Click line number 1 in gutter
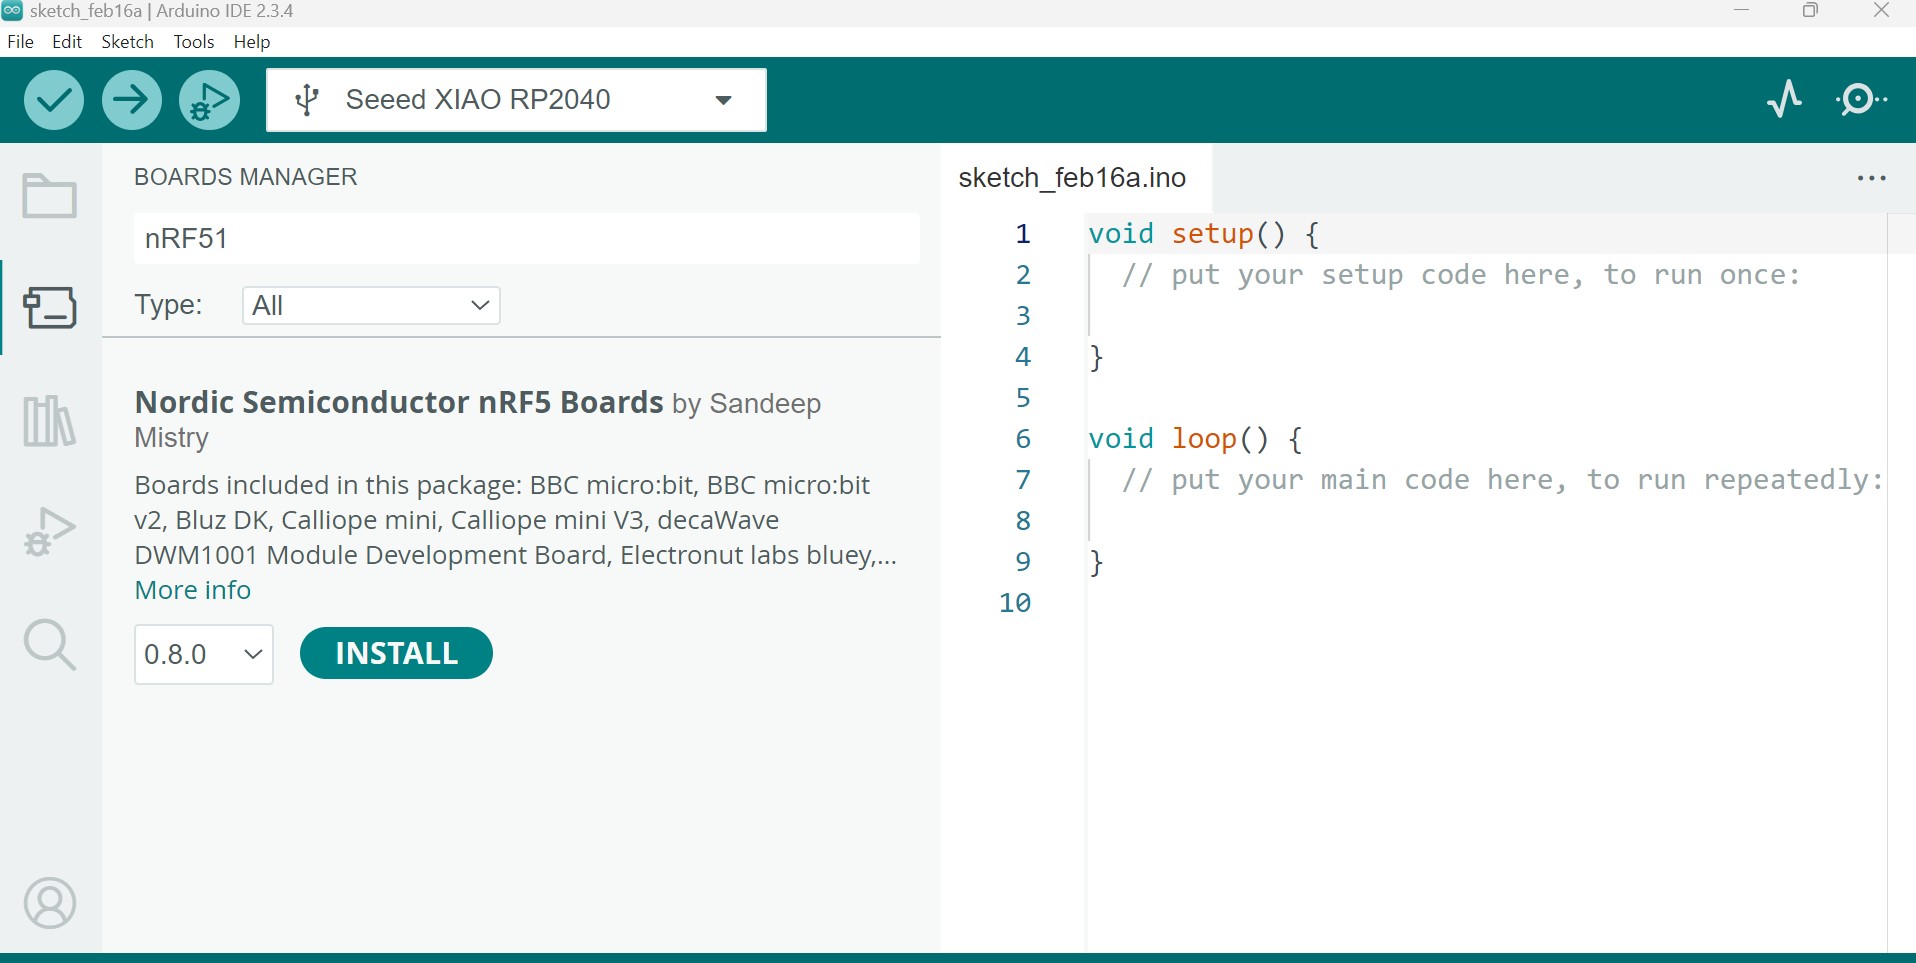The height and width of the screenshot is (963, 1916). click(x=1023, y=234)
